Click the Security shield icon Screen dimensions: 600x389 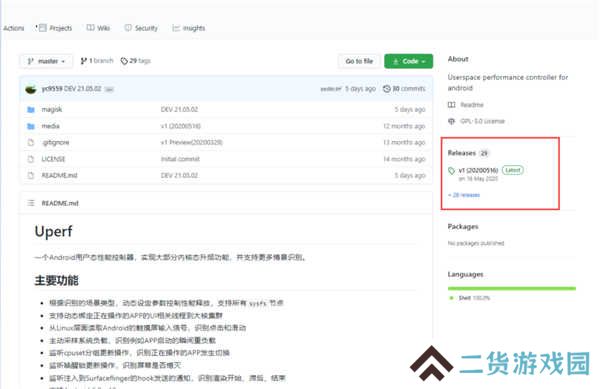click(128, 28)
